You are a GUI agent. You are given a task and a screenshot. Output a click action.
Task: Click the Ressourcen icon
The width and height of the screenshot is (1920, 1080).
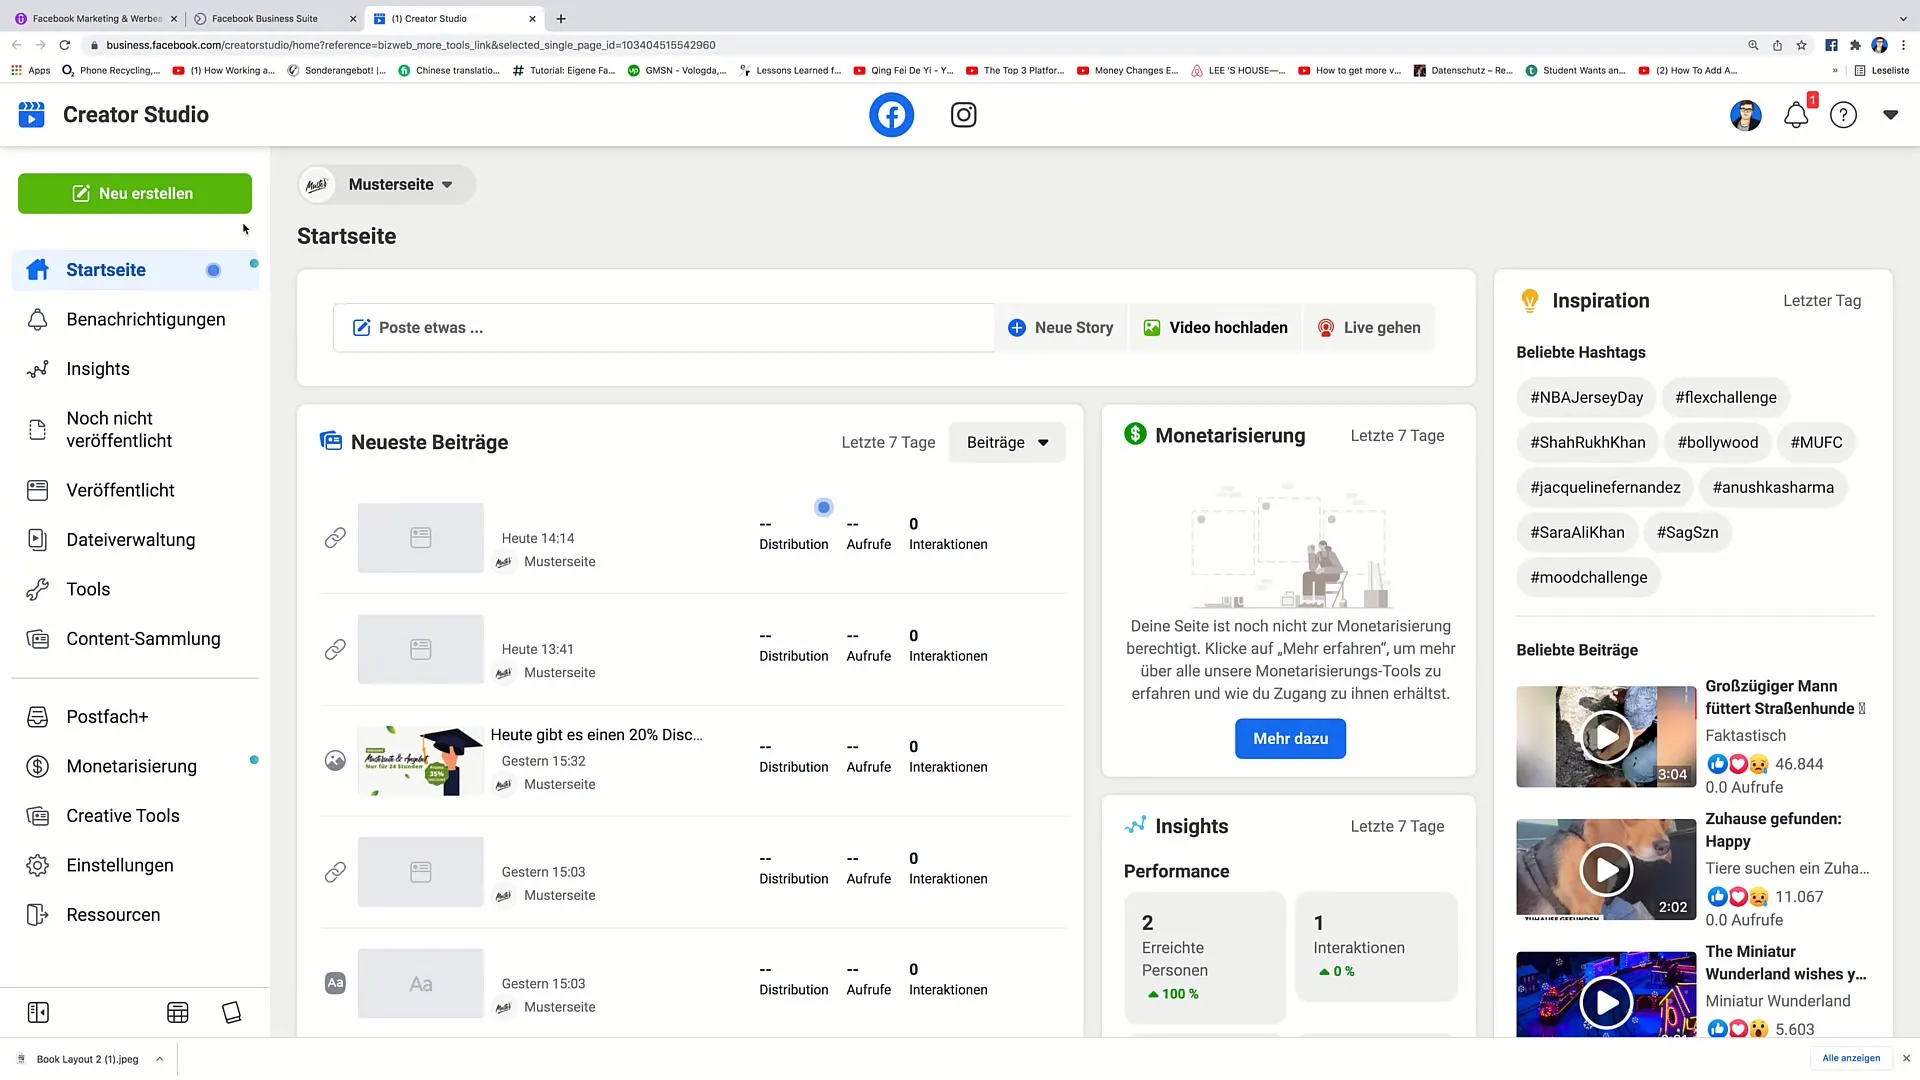(38, 915)
